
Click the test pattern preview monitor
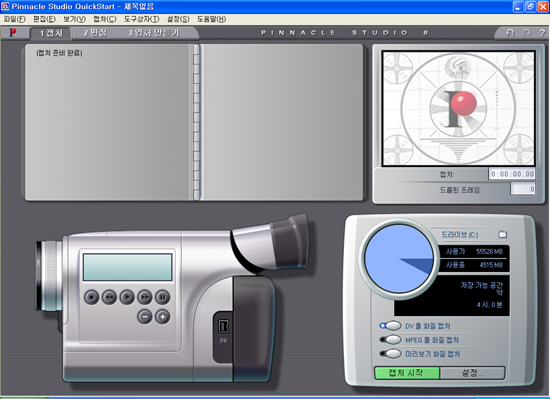458,108
